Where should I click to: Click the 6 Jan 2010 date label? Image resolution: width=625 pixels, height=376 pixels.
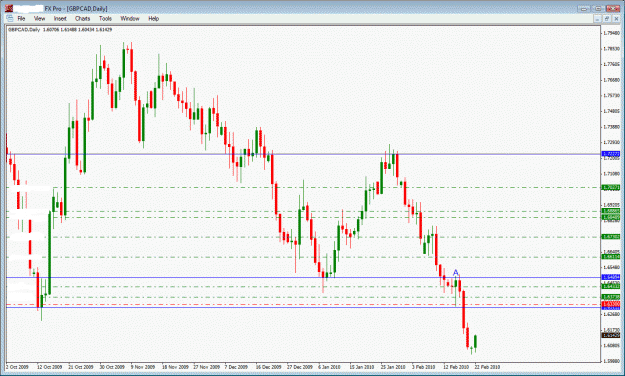[330, 367]
